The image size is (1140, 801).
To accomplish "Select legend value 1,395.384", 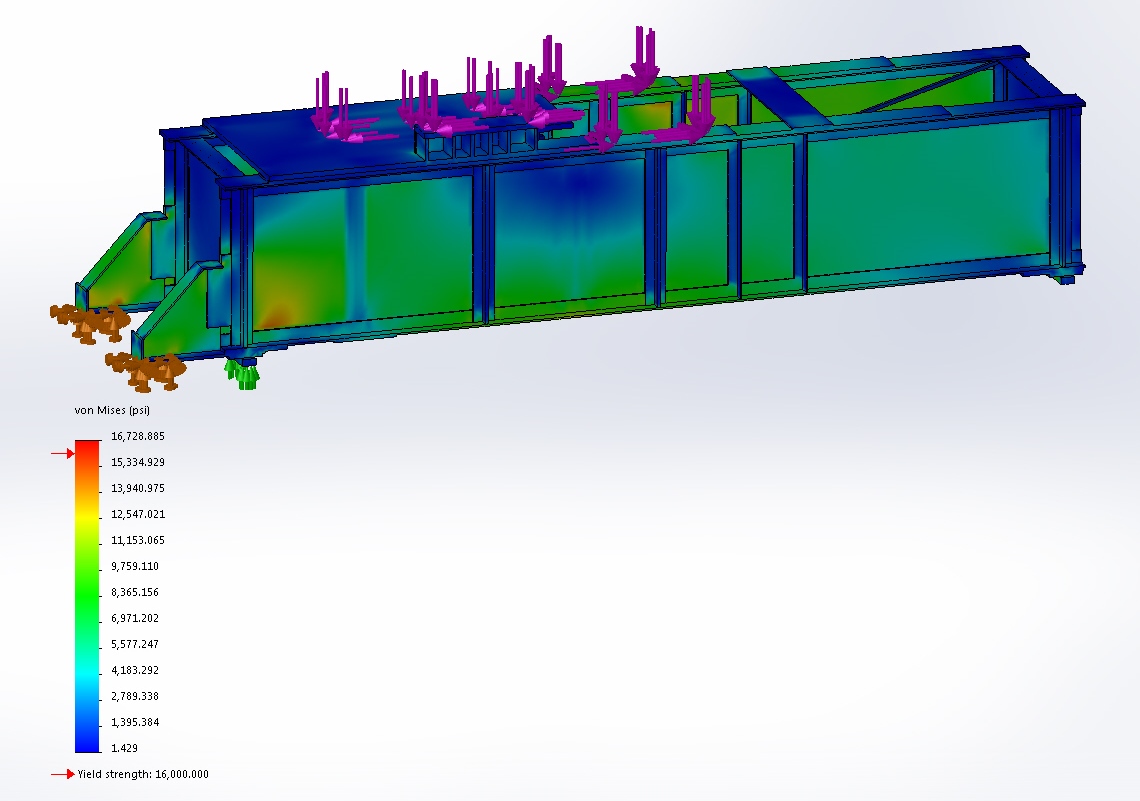I will click(x=135, y=722).
